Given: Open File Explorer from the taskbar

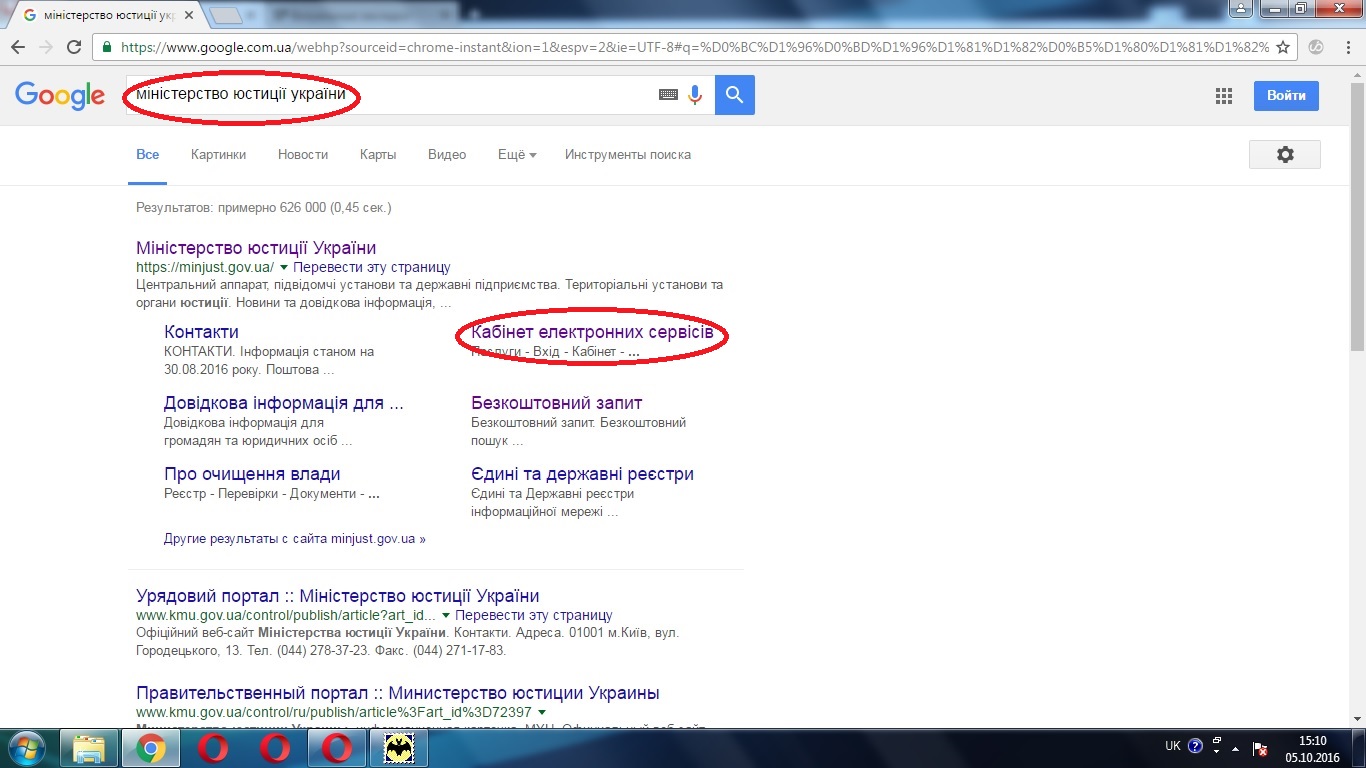Looking at the screenshot, I should (x=89, y=748).
